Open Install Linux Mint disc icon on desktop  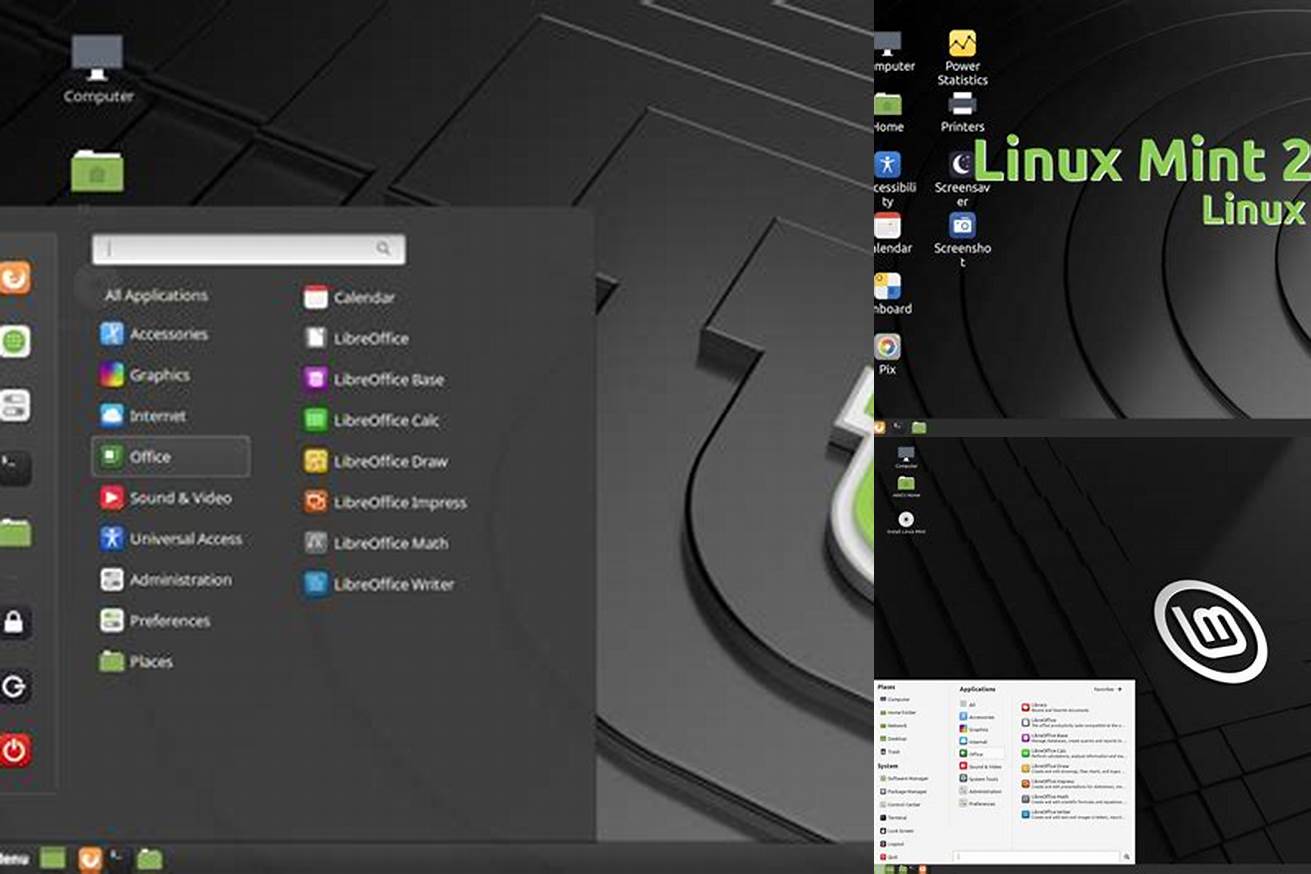click(x=906, y=522)
